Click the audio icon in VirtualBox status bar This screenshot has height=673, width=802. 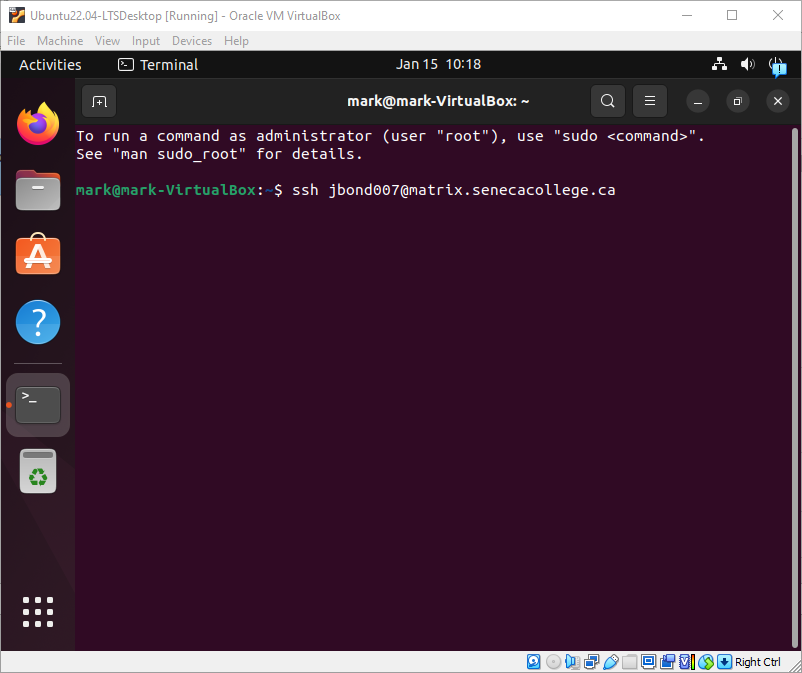pos(570,661)
